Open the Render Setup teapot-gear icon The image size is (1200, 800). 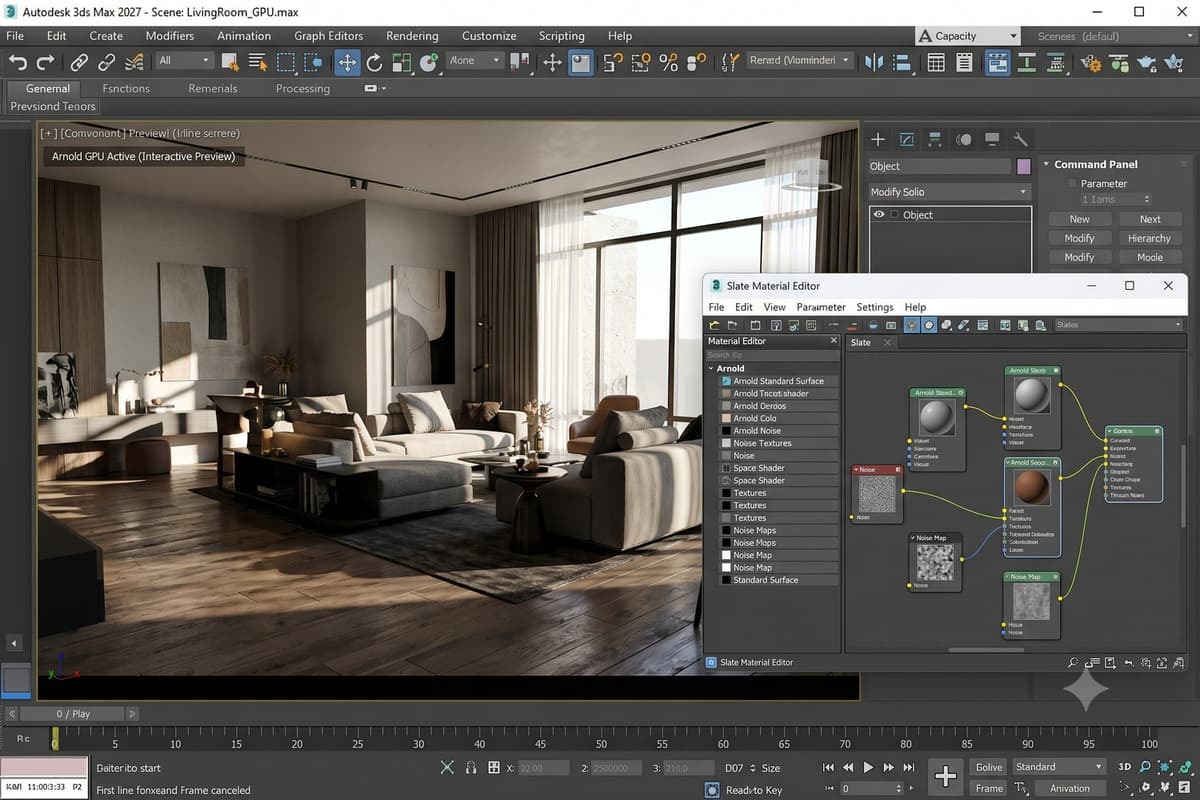(x=1090, y=62)
